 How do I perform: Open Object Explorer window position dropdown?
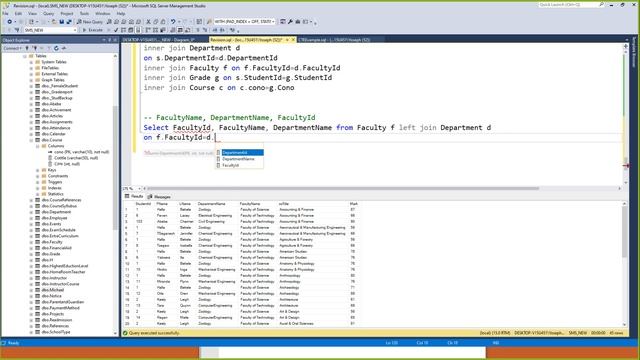104,40
